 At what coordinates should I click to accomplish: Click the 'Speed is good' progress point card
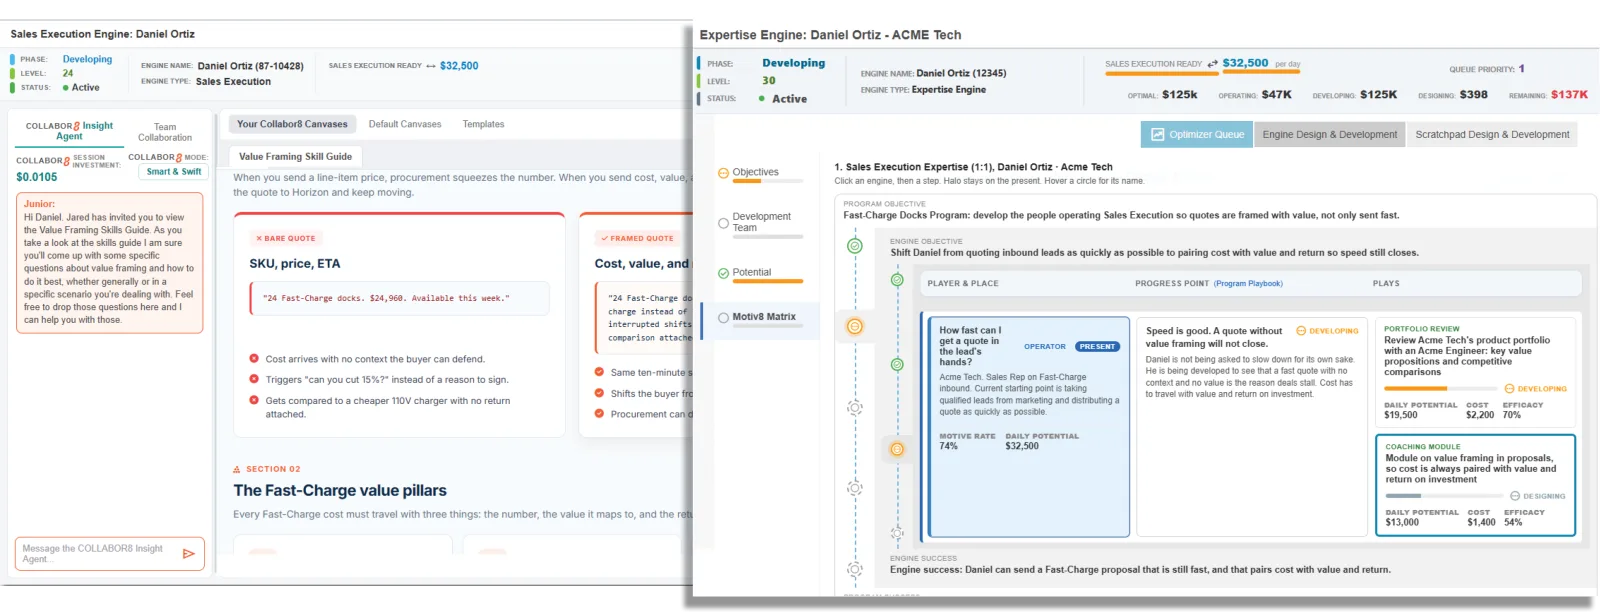click(1252, 427)
